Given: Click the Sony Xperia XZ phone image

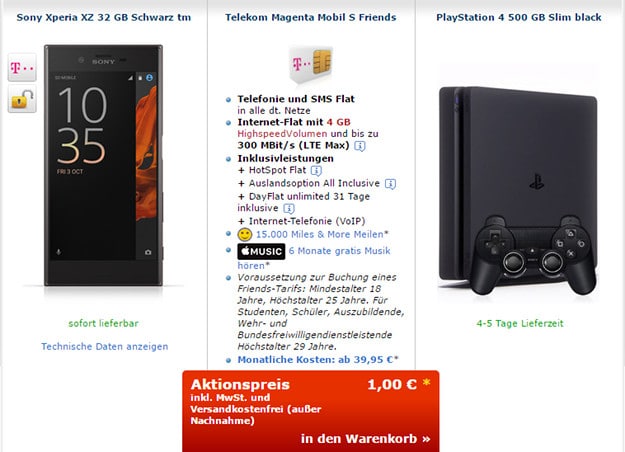Looking at the screenshot, I should [x=103, y=165].
